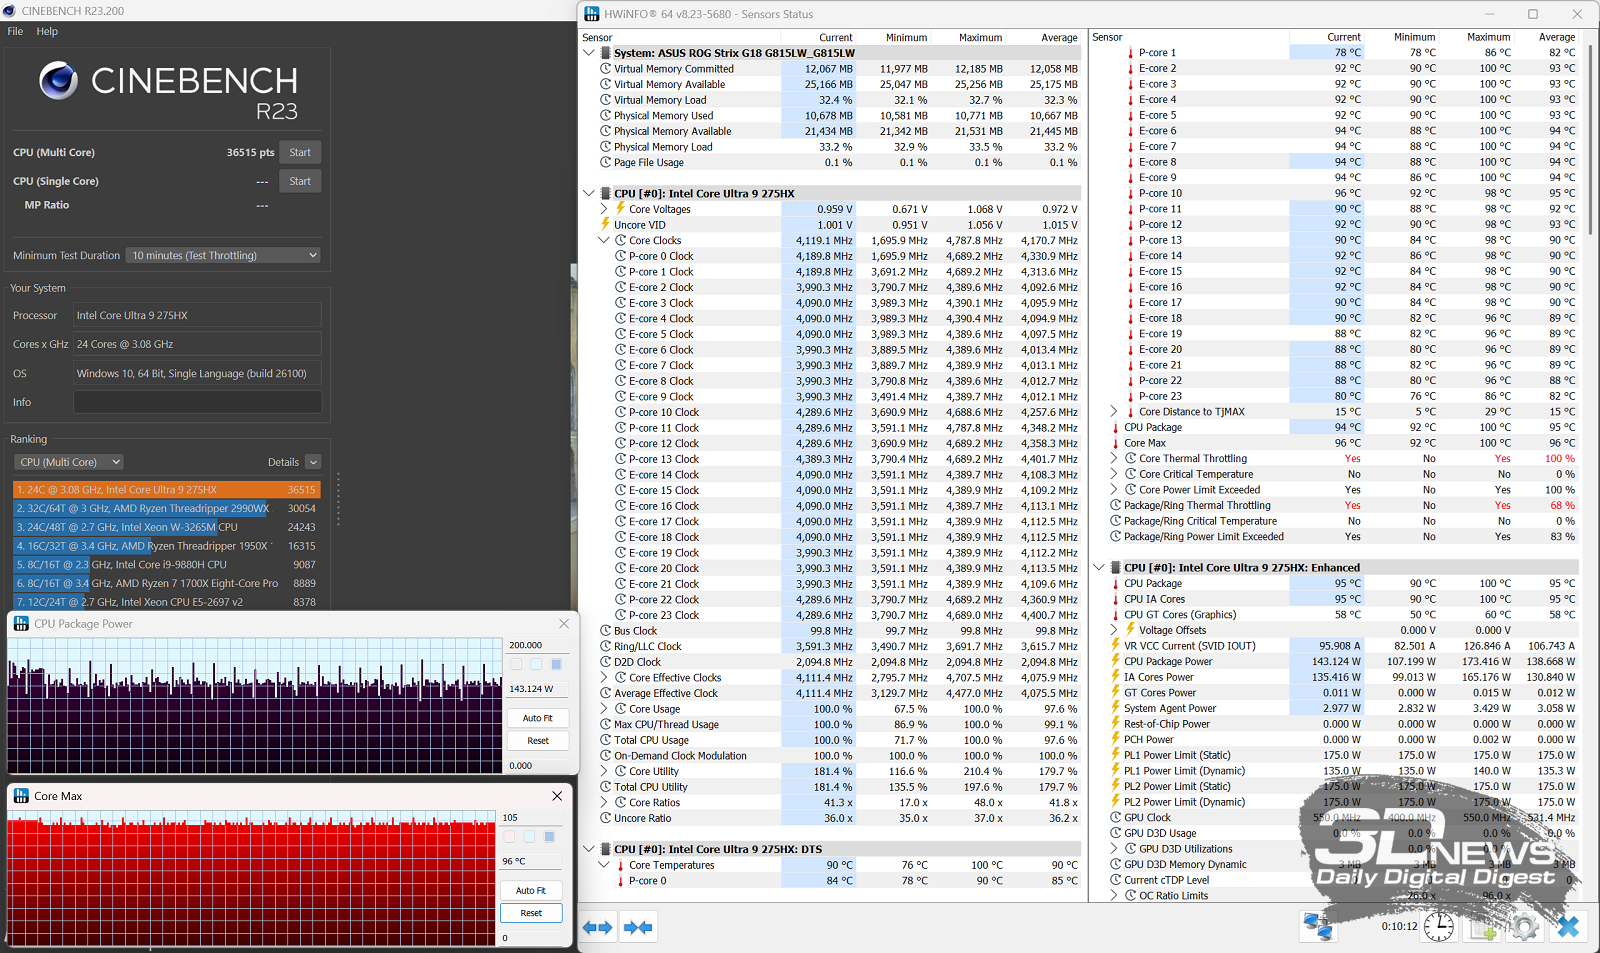Click the chip icon beside CPU Enhanced header
This screenshot has width=1600, height=953.
[1116, 567]
